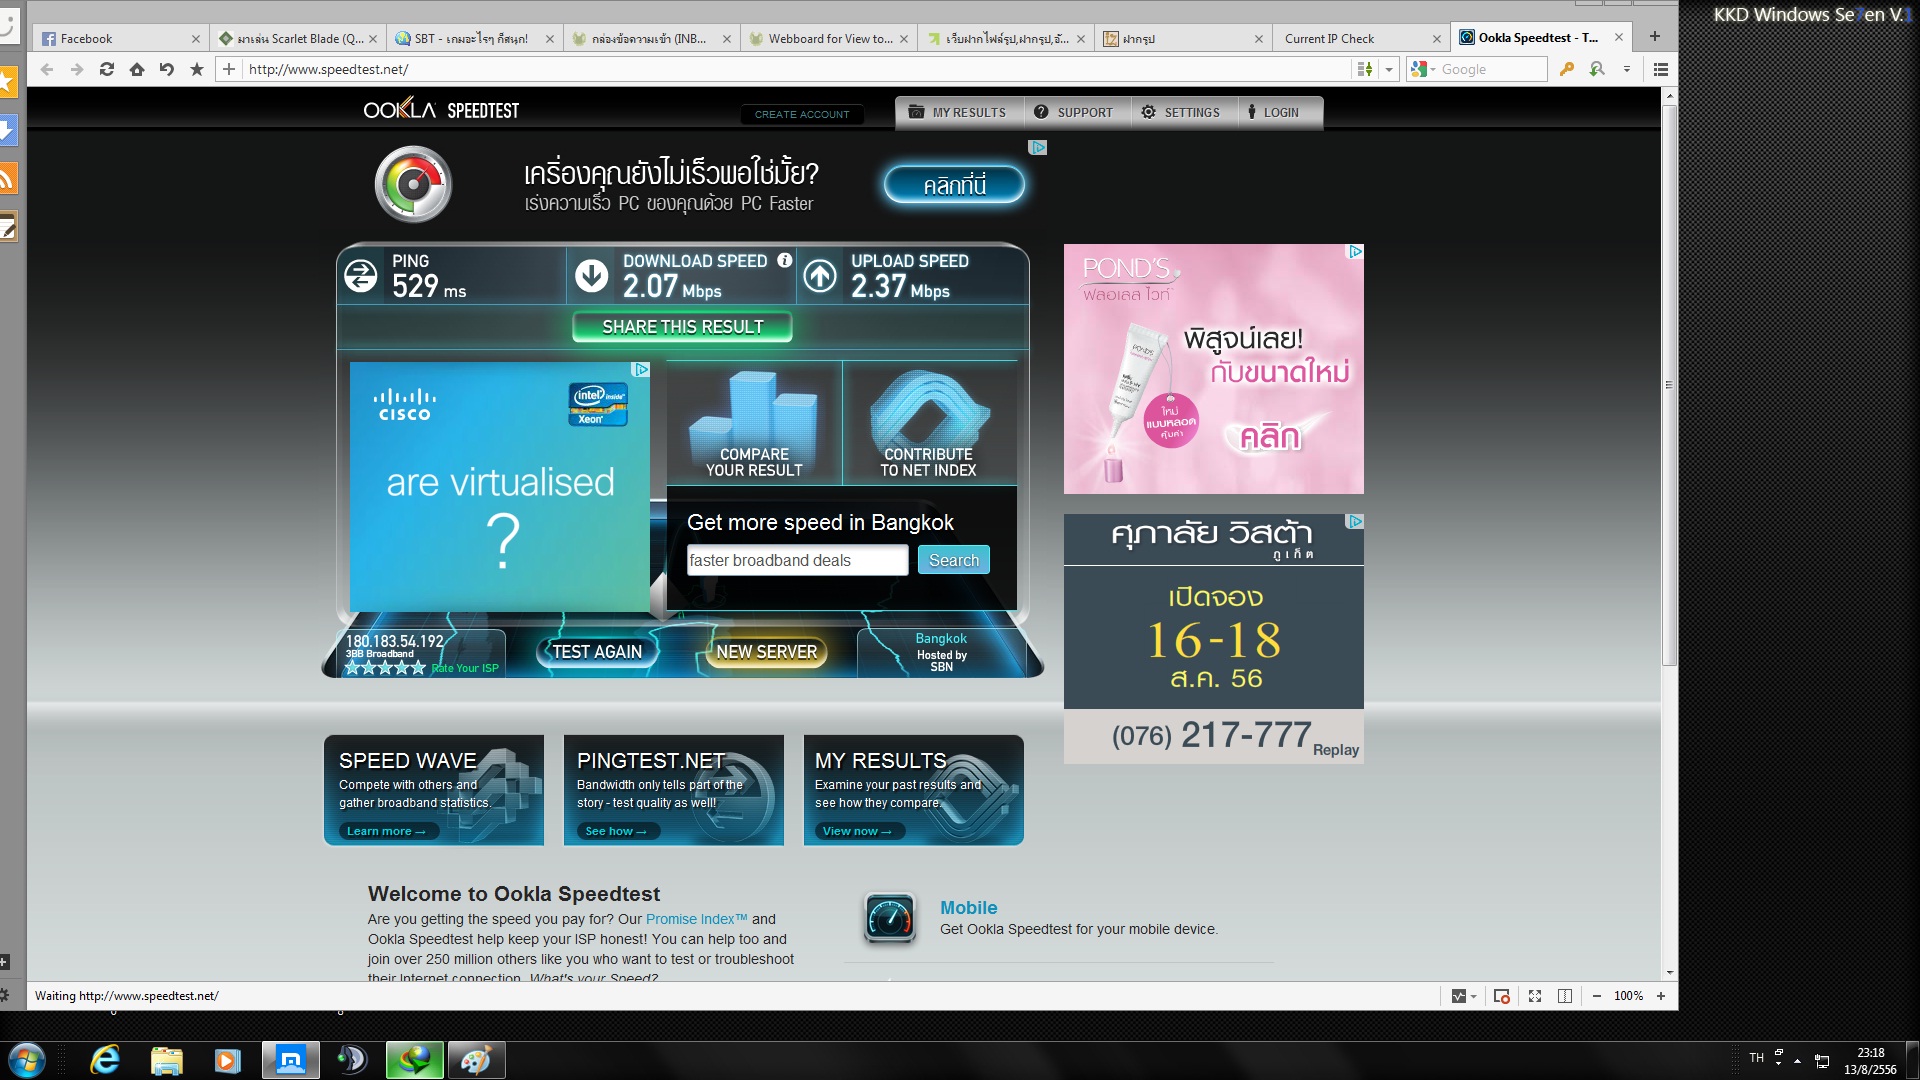
Task: Expand the toolbar overflow dropdown arrow
Action: coord(1627,69)
